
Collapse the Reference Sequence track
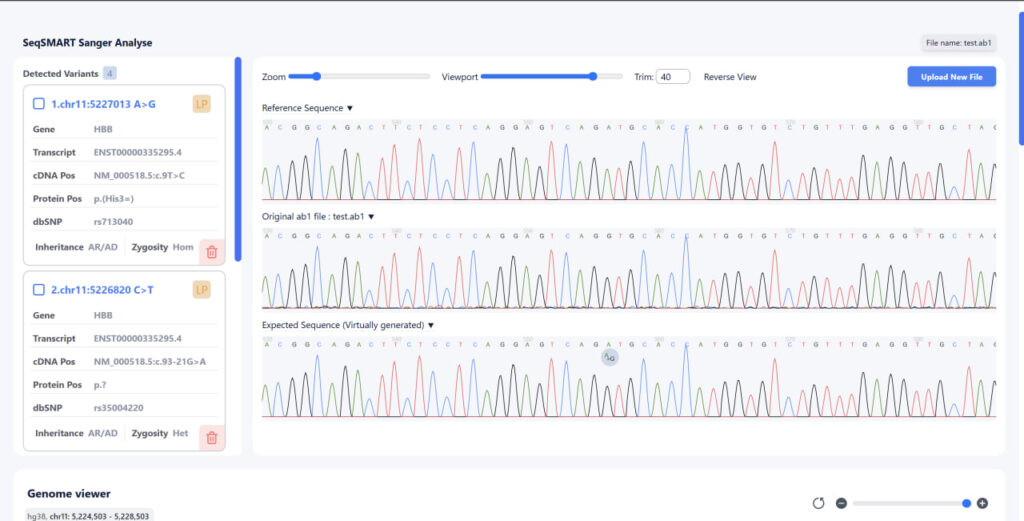[x=349, y=108]
